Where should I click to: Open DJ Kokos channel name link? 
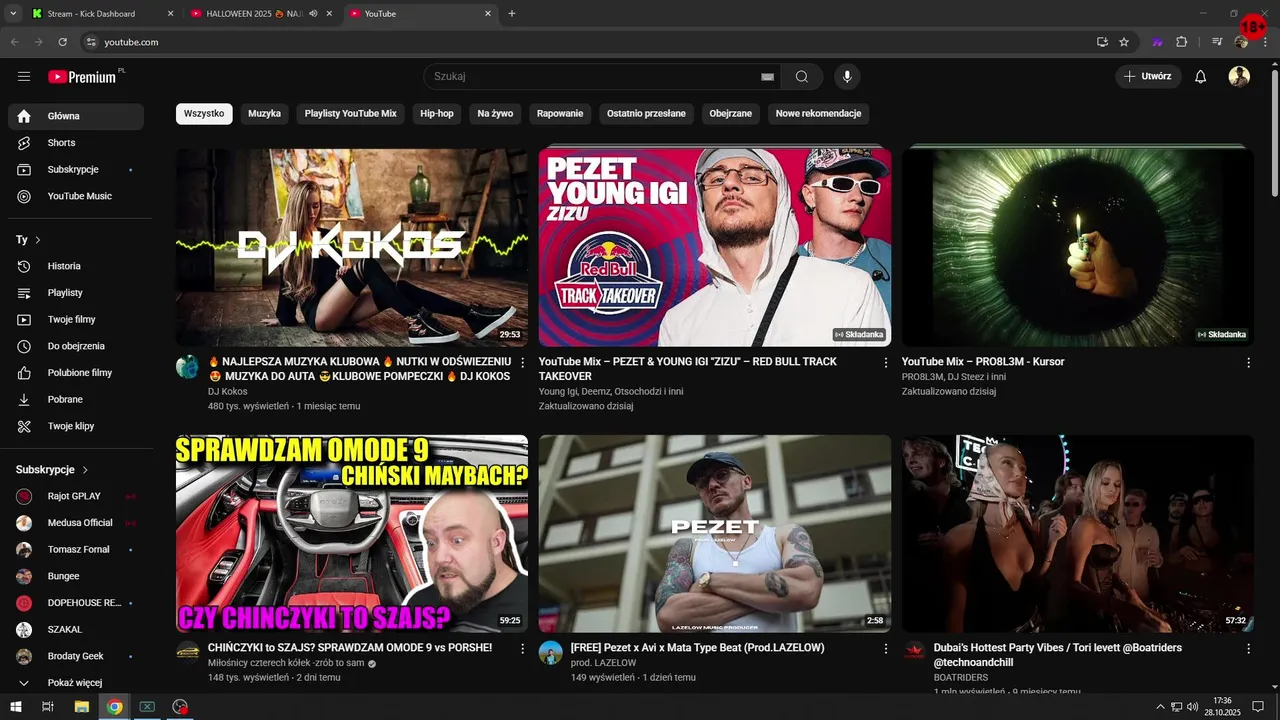(x=228, y=392)
